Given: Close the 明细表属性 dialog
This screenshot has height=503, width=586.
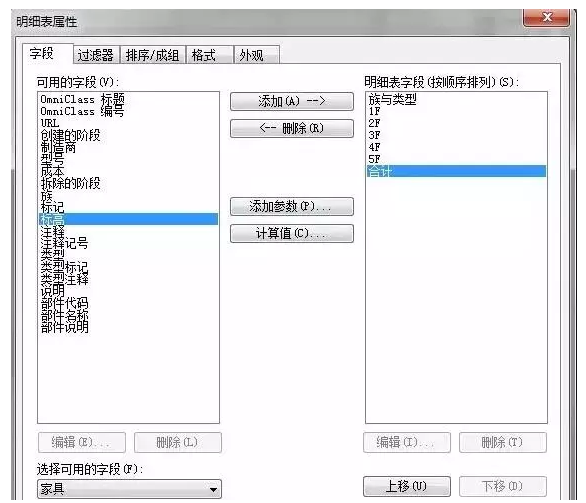Looking at the screenshot, I should 547,17.
